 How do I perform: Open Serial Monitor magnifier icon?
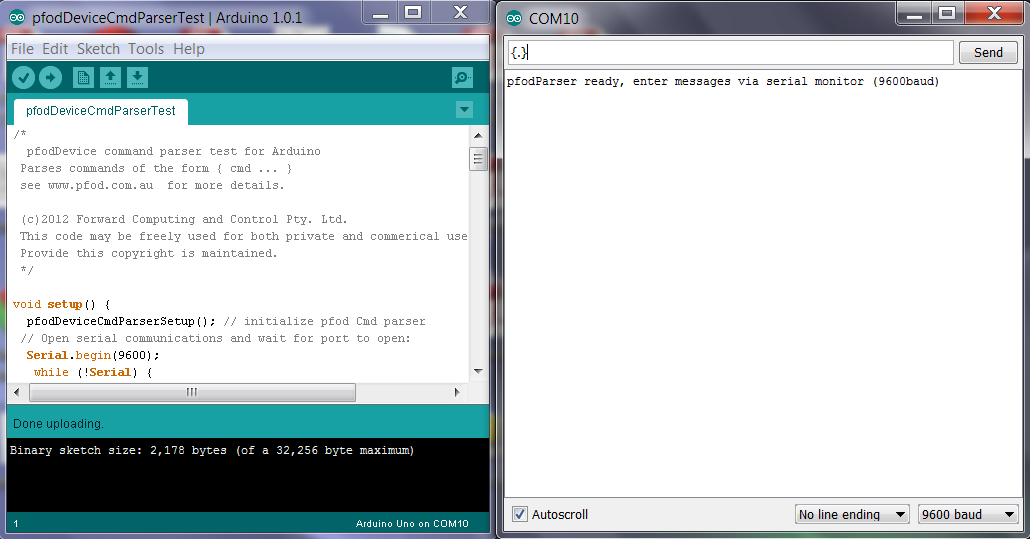462,78
